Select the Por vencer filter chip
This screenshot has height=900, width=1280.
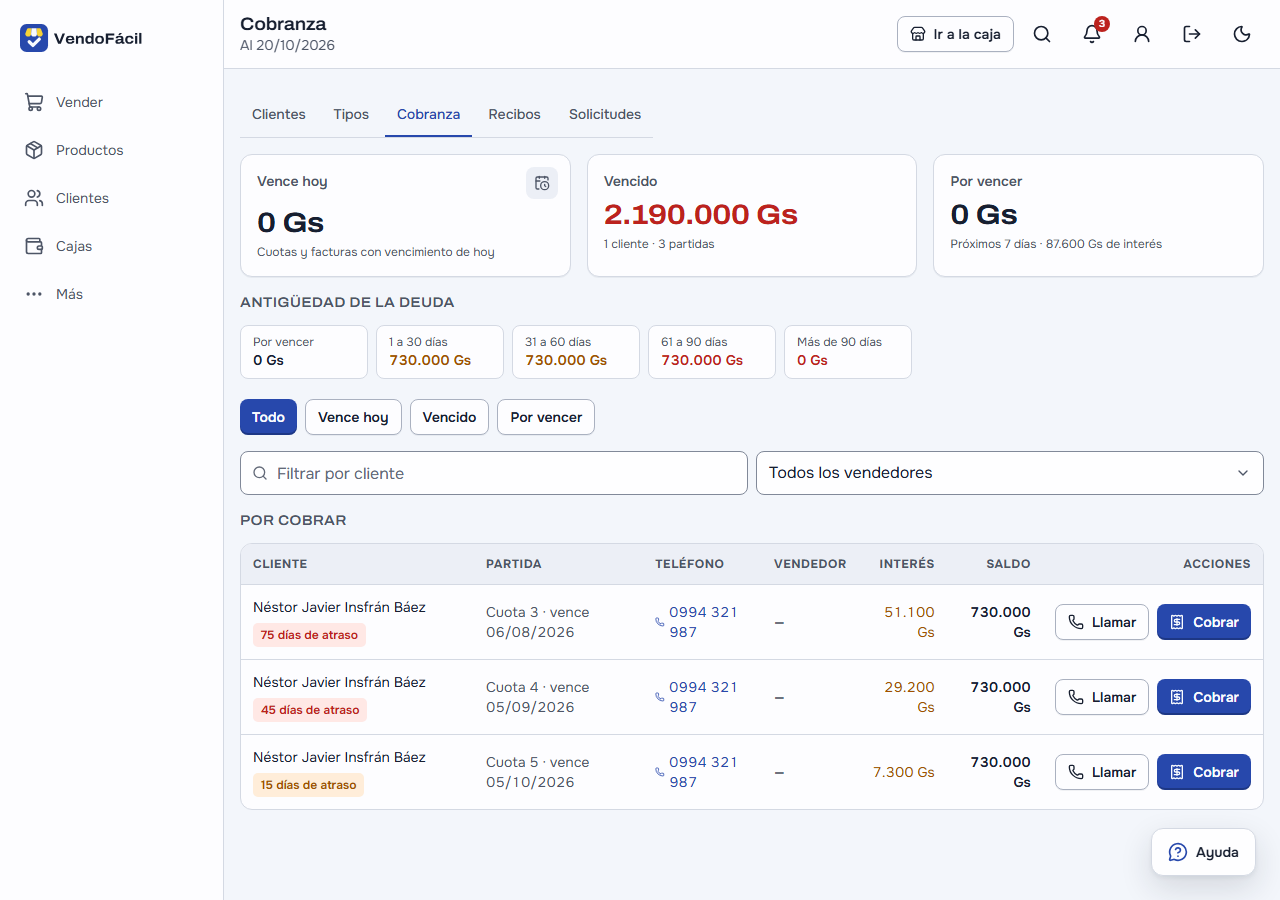click(x=546, y=417)
